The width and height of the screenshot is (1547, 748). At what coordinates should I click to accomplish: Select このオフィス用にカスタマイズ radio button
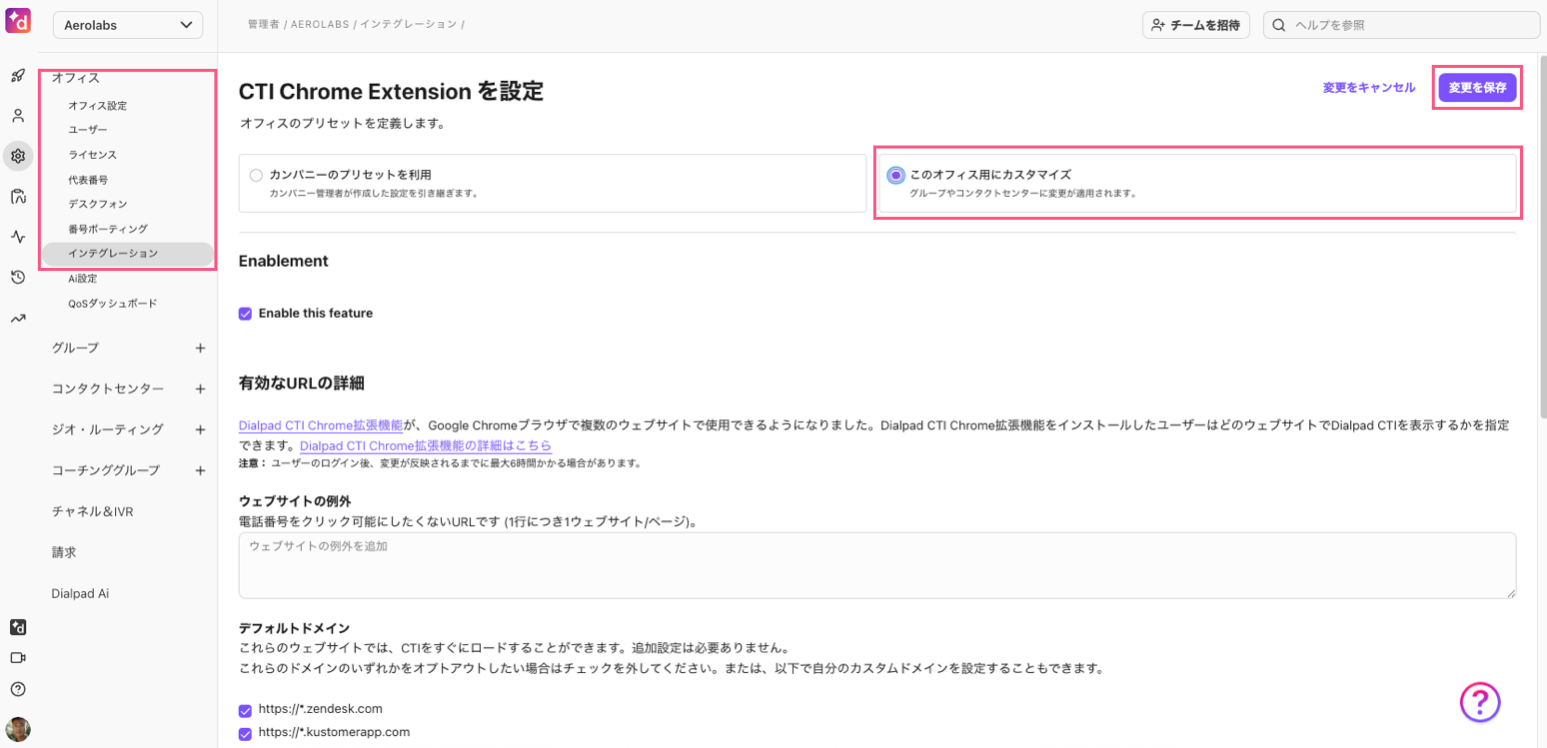pyautogui.click(x=896, y=175)
